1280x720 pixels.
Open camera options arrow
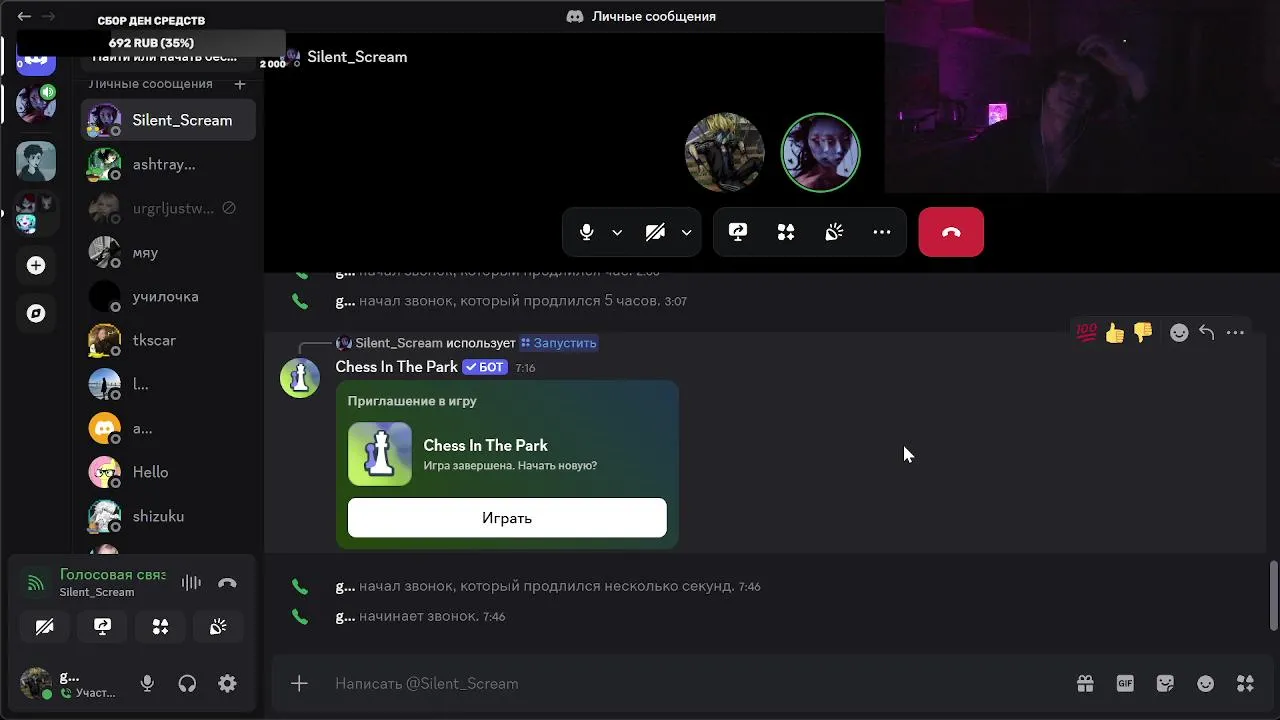click(x=686, y=232)
